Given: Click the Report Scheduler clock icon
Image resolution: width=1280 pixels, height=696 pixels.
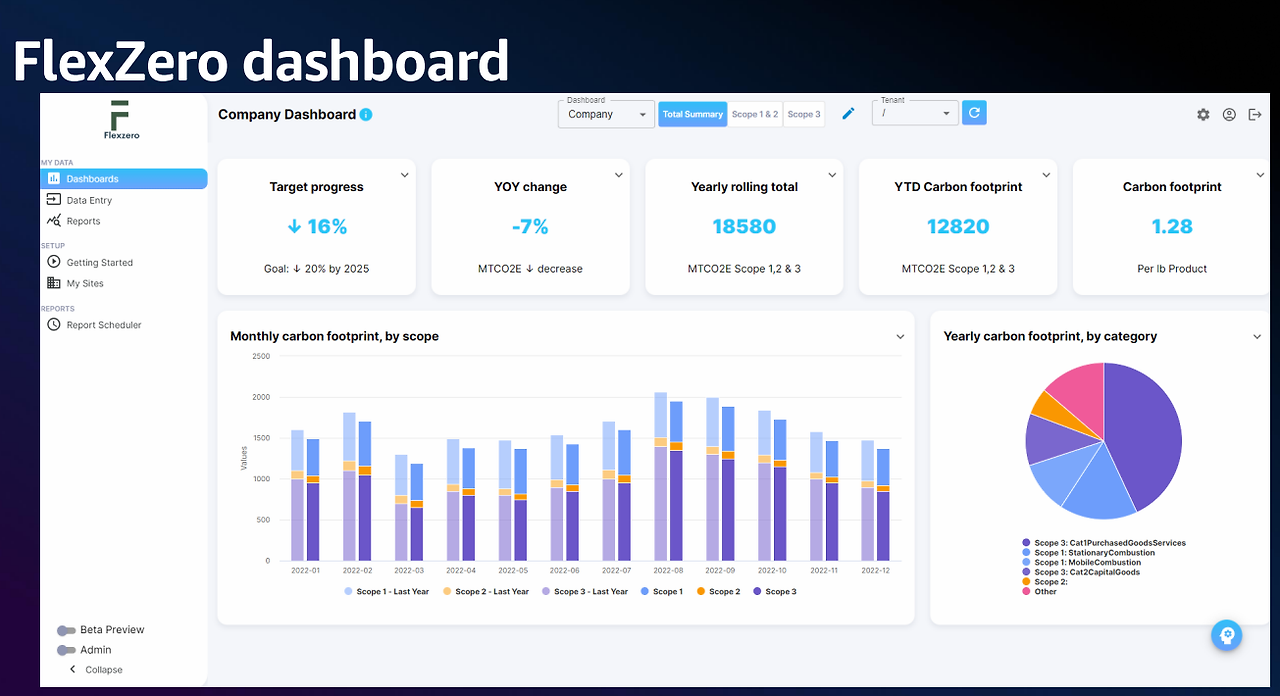Looking at the screenshot, I should 54,324.
